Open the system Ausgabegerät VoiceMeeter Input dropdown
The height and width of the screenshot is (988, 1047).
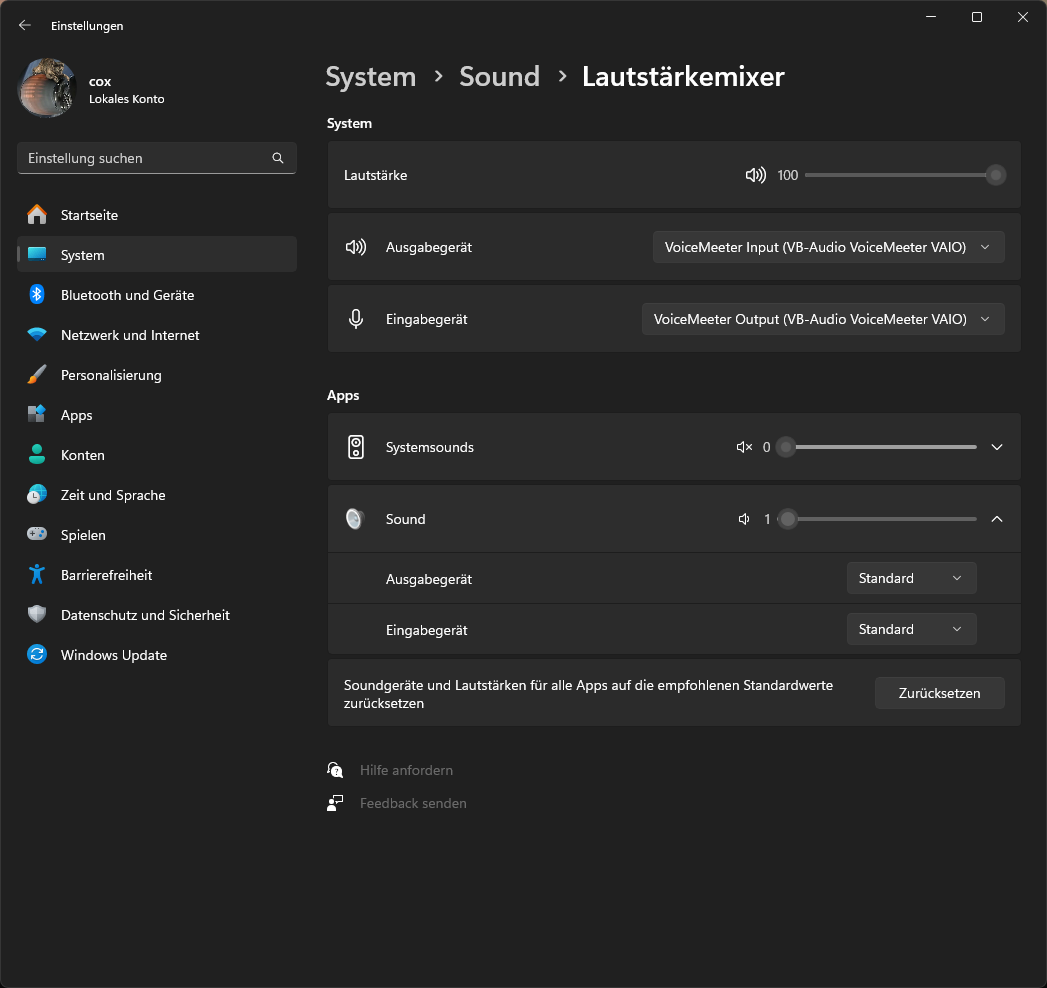coord(828,247)
